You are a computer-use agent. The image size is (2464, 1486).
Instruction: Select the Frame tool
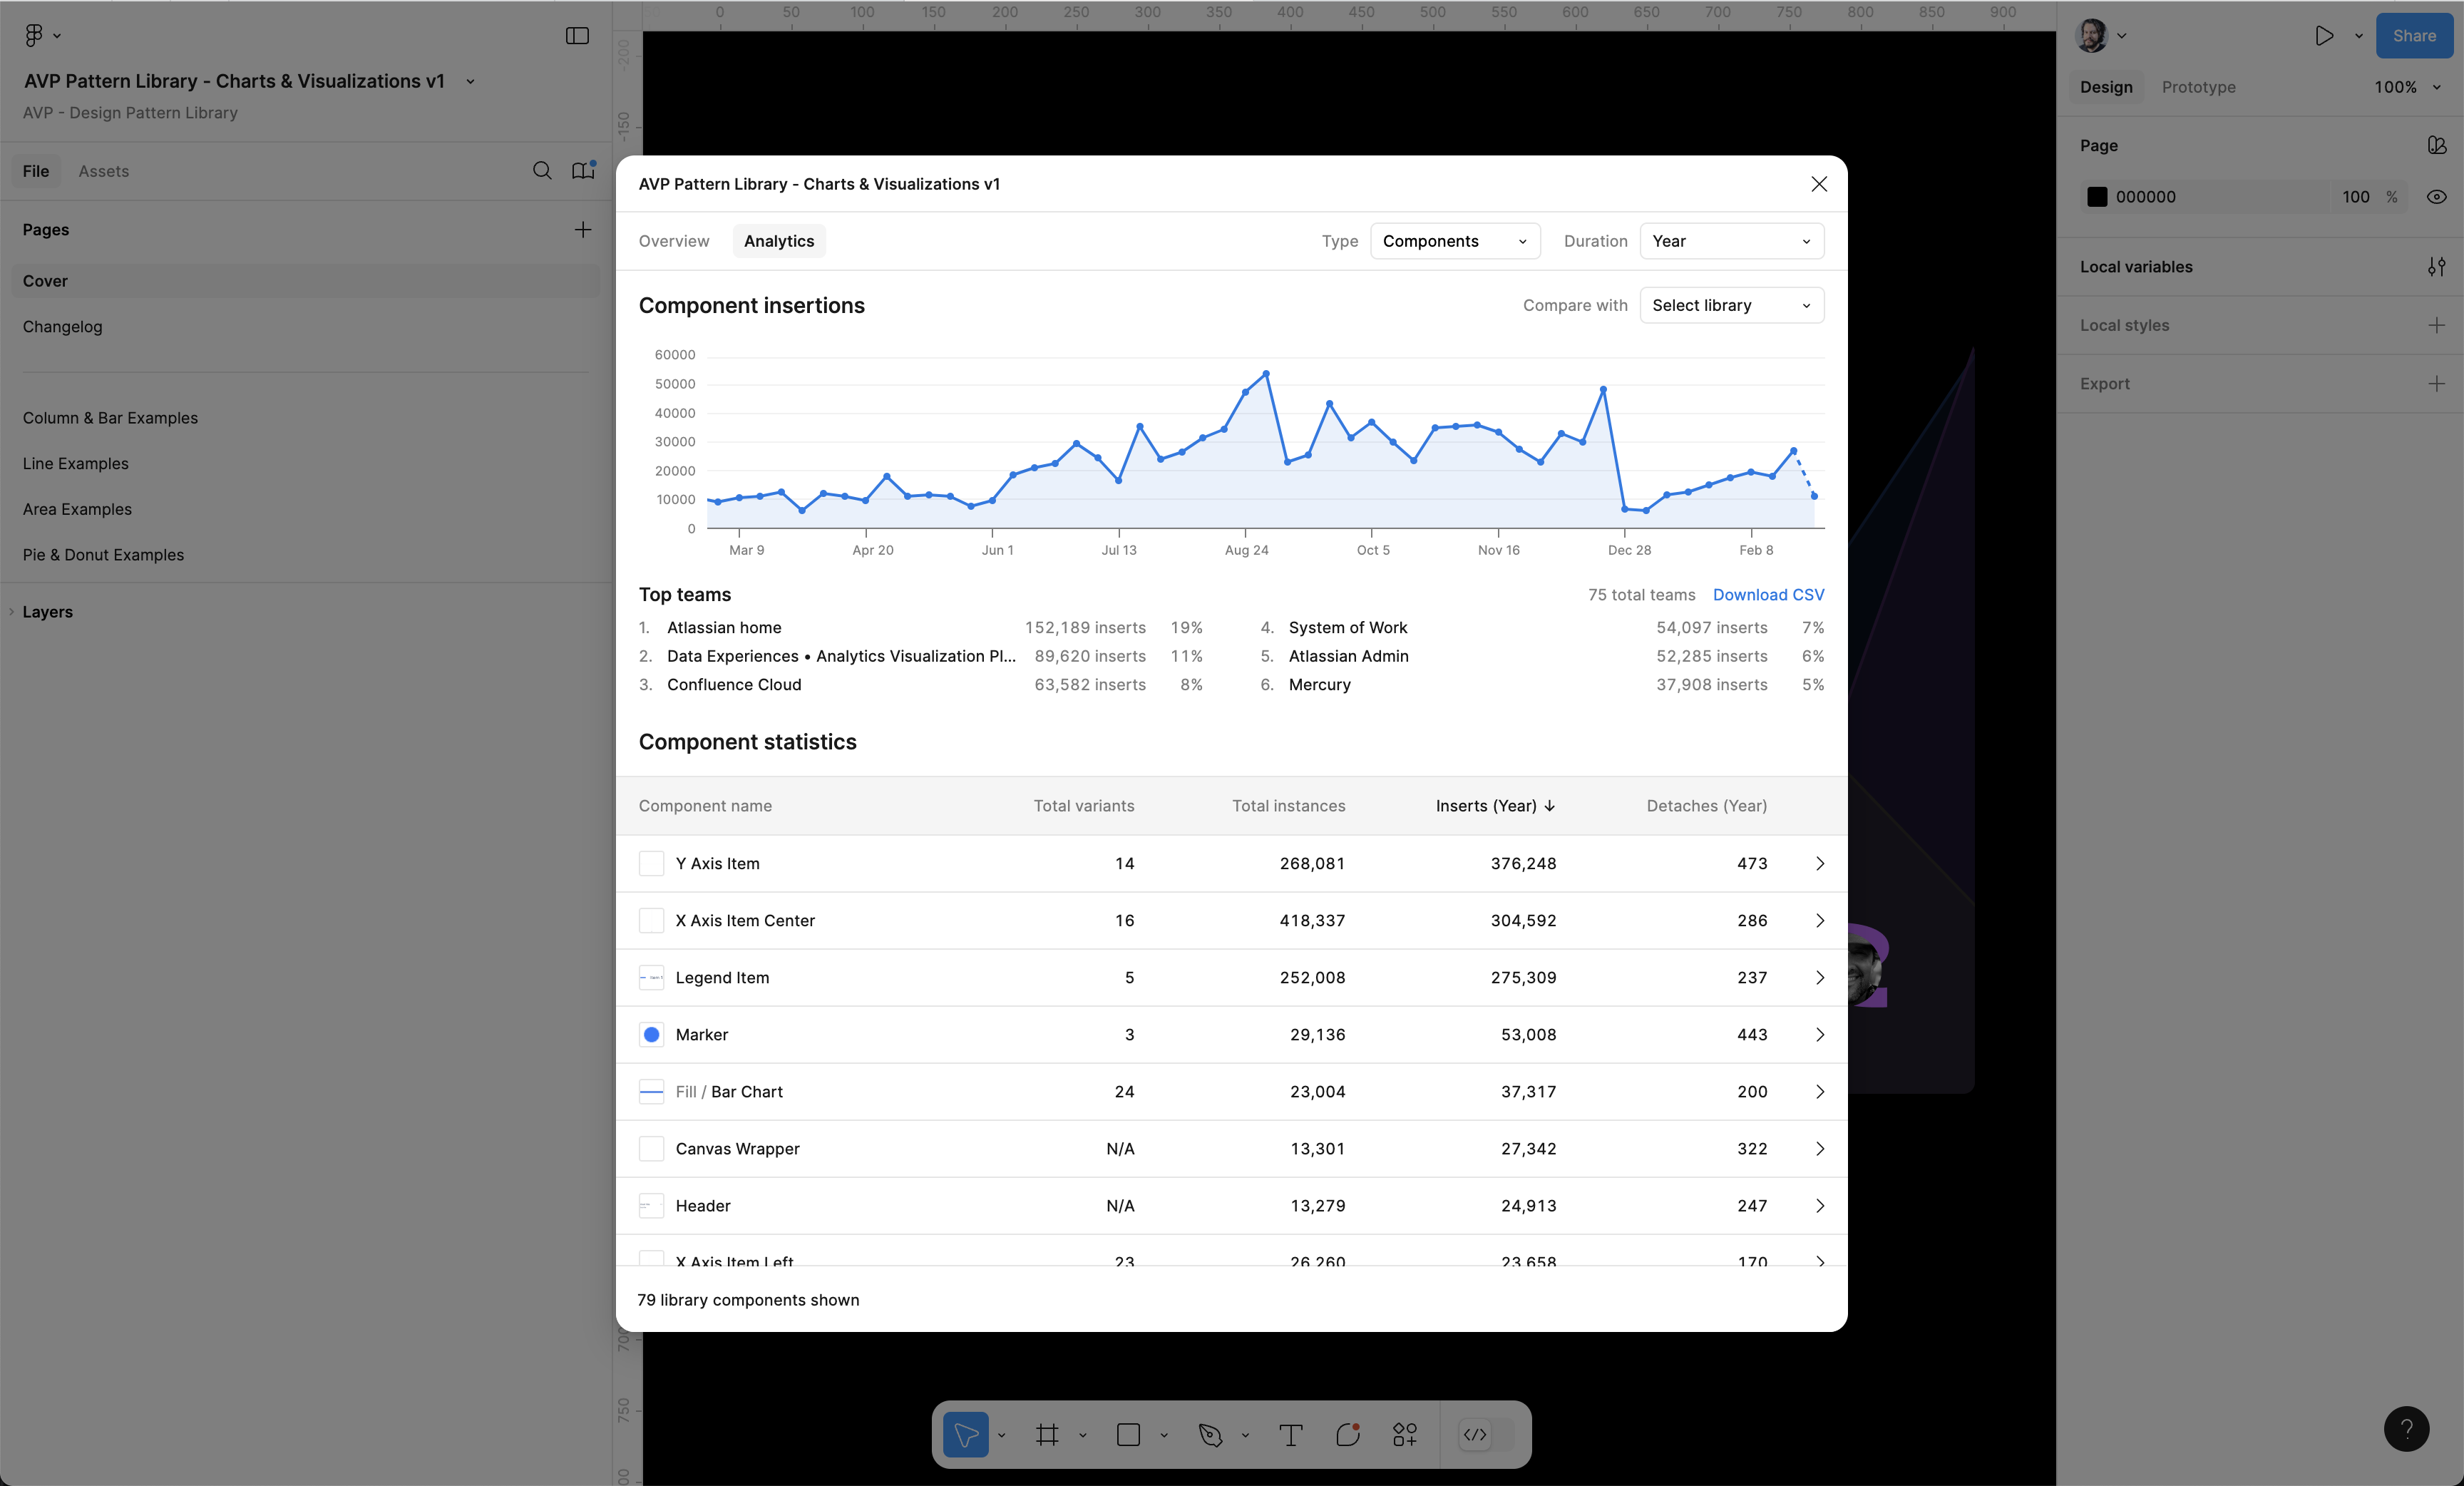pos(1047,1434)
